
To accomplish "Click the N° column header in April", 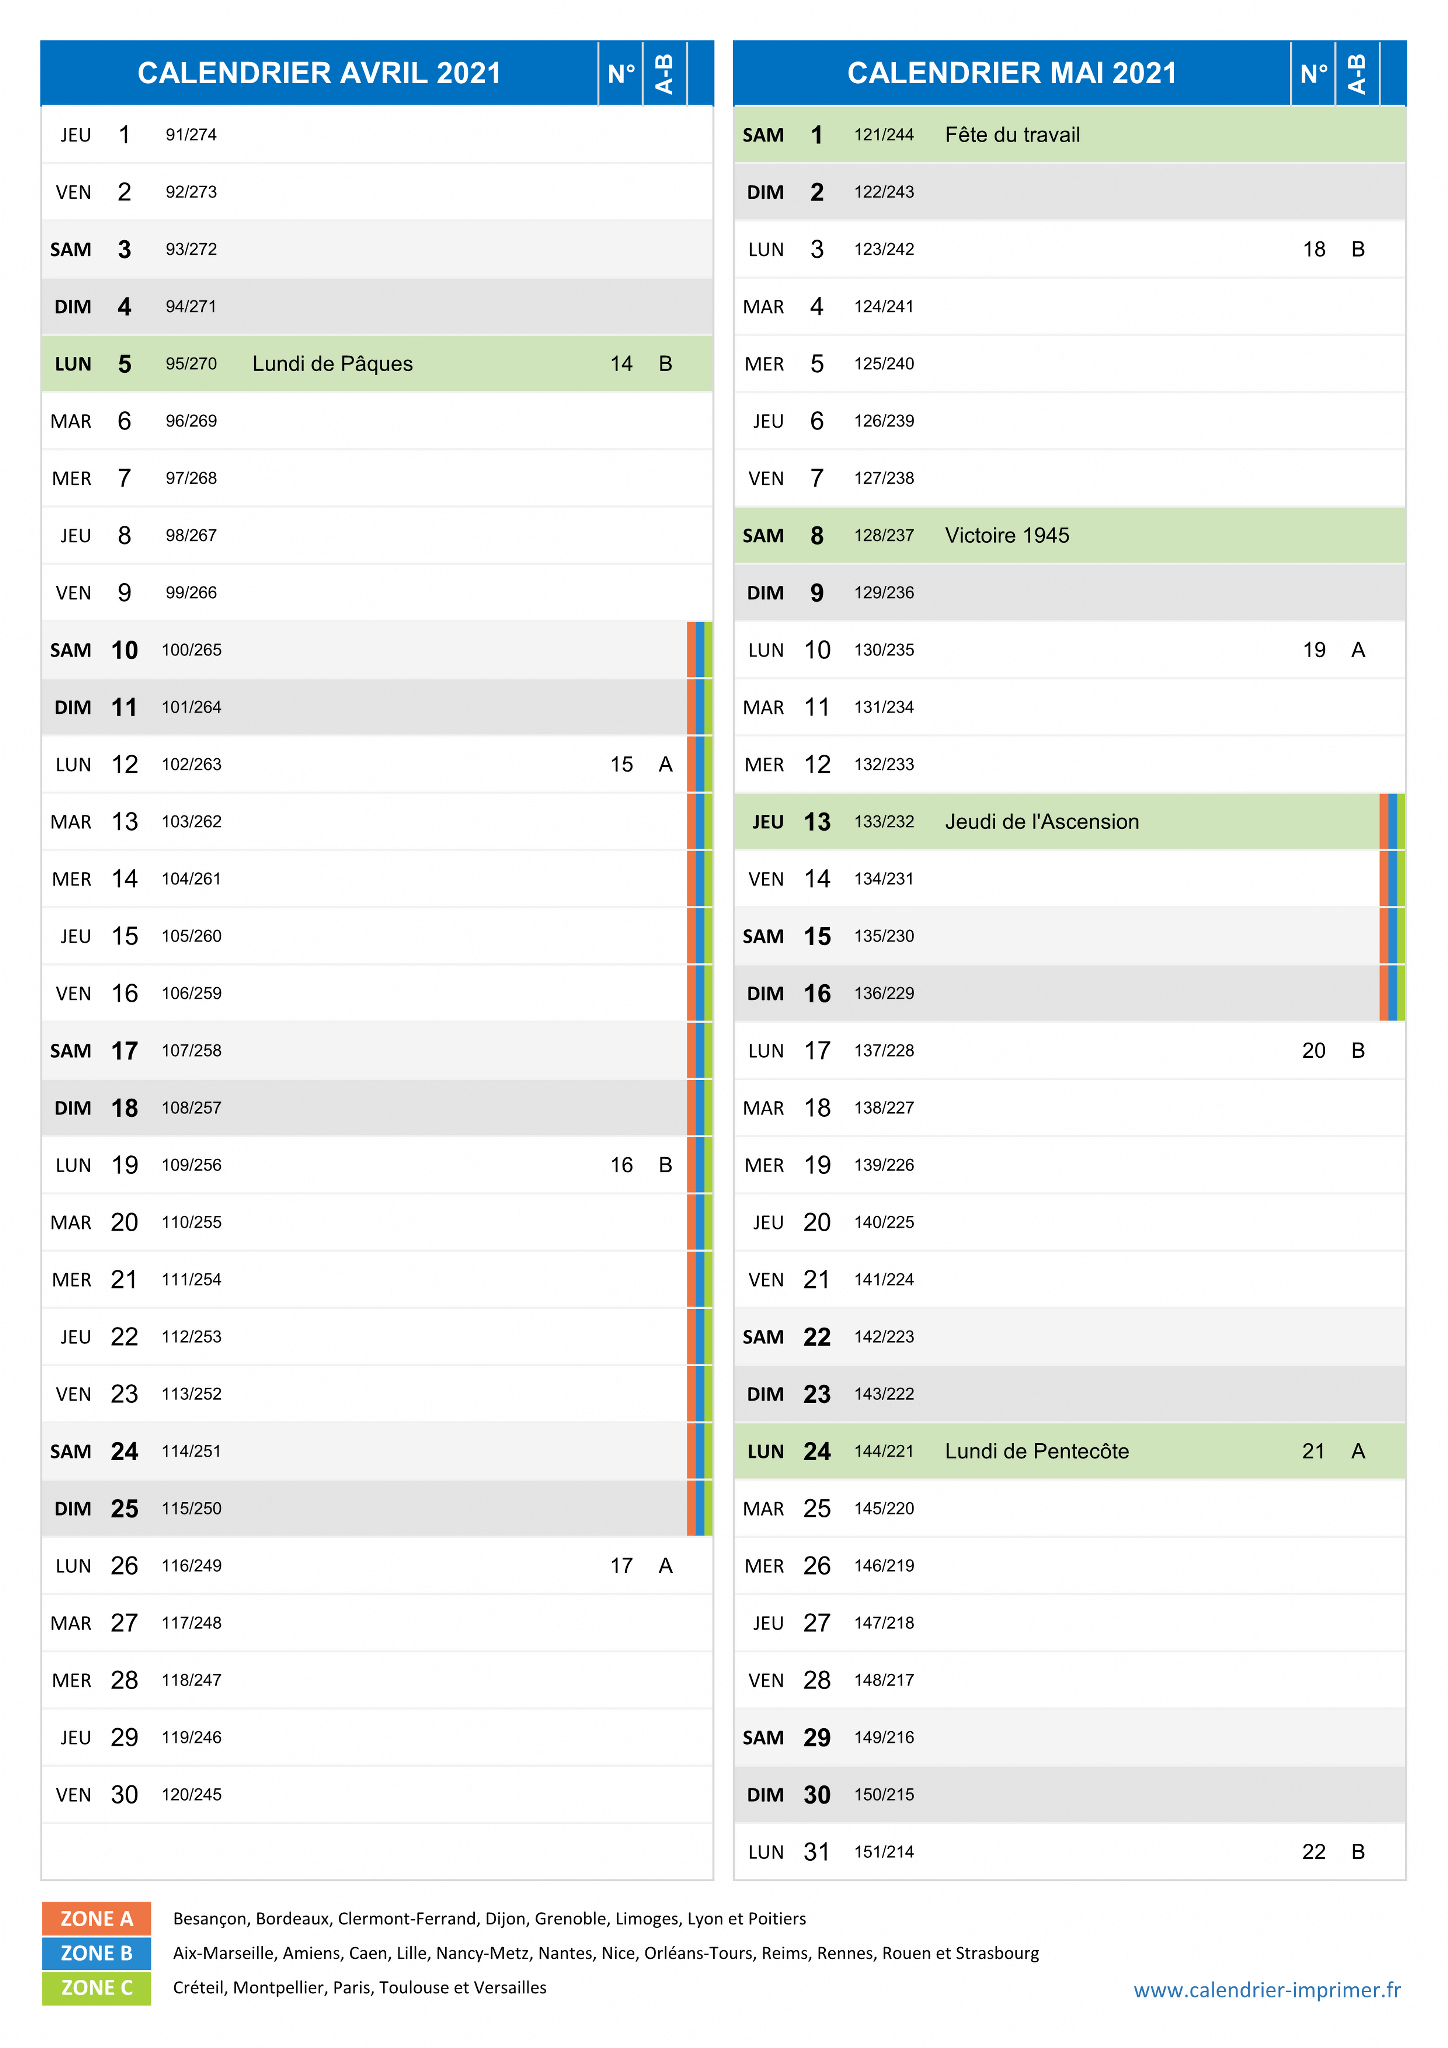I will click(621, 73).
